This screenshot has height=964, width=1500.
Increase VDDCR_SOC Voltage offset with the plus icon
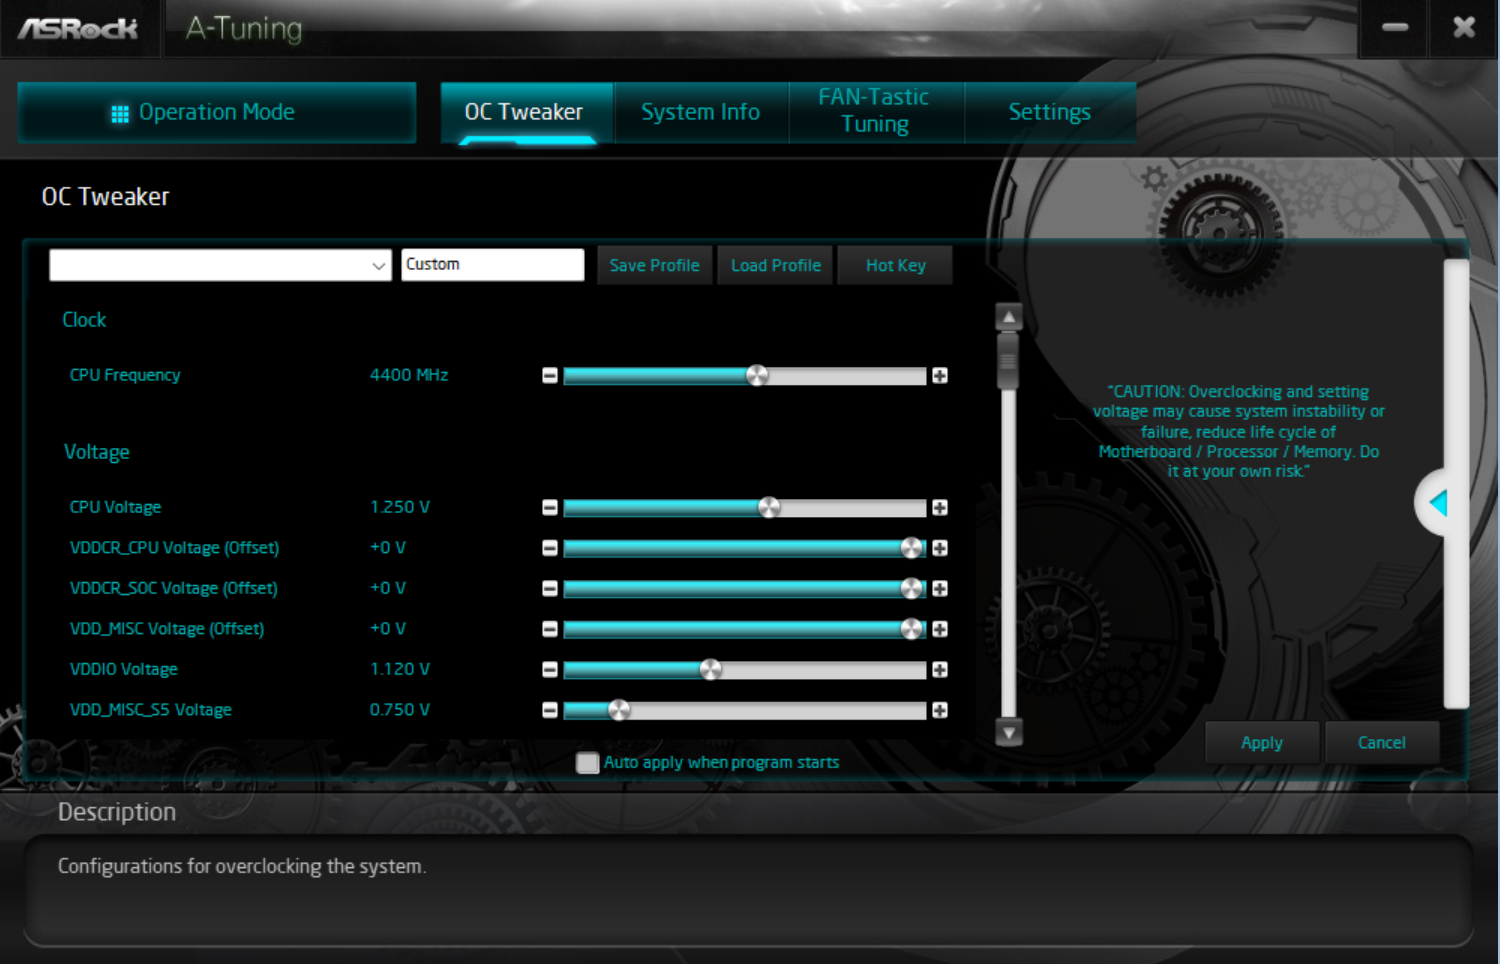pyautogui.click(x=939, y=588)
